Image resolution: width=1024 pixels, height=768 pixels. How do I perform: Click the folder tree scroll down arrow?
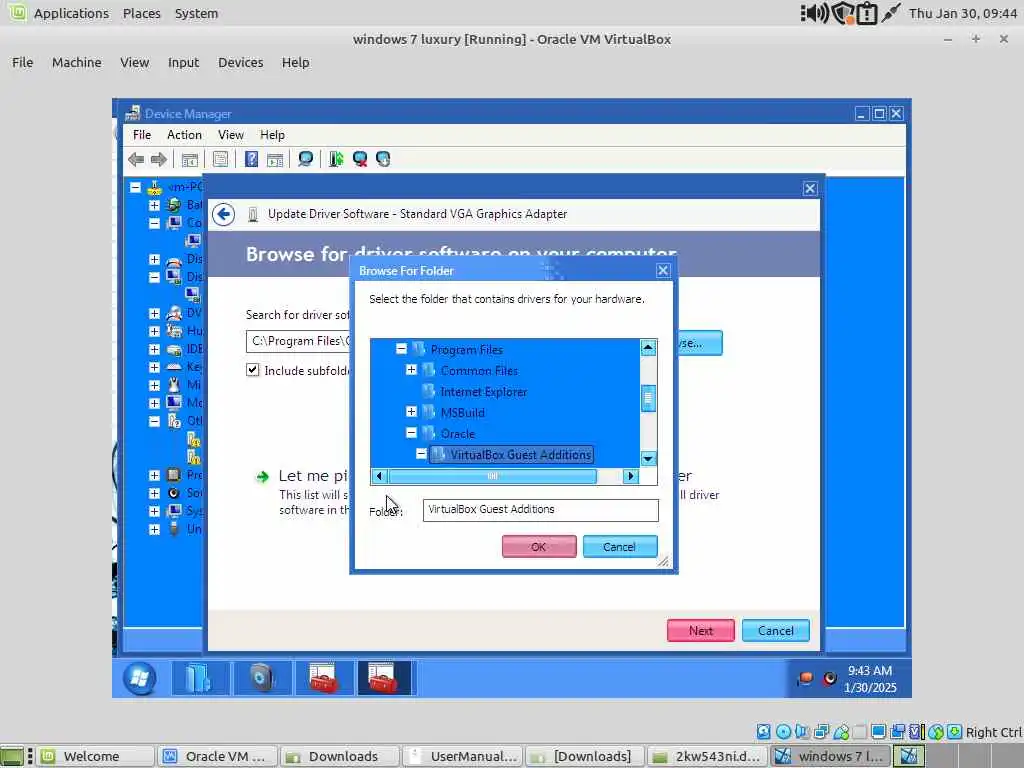[x=648, y=458]
